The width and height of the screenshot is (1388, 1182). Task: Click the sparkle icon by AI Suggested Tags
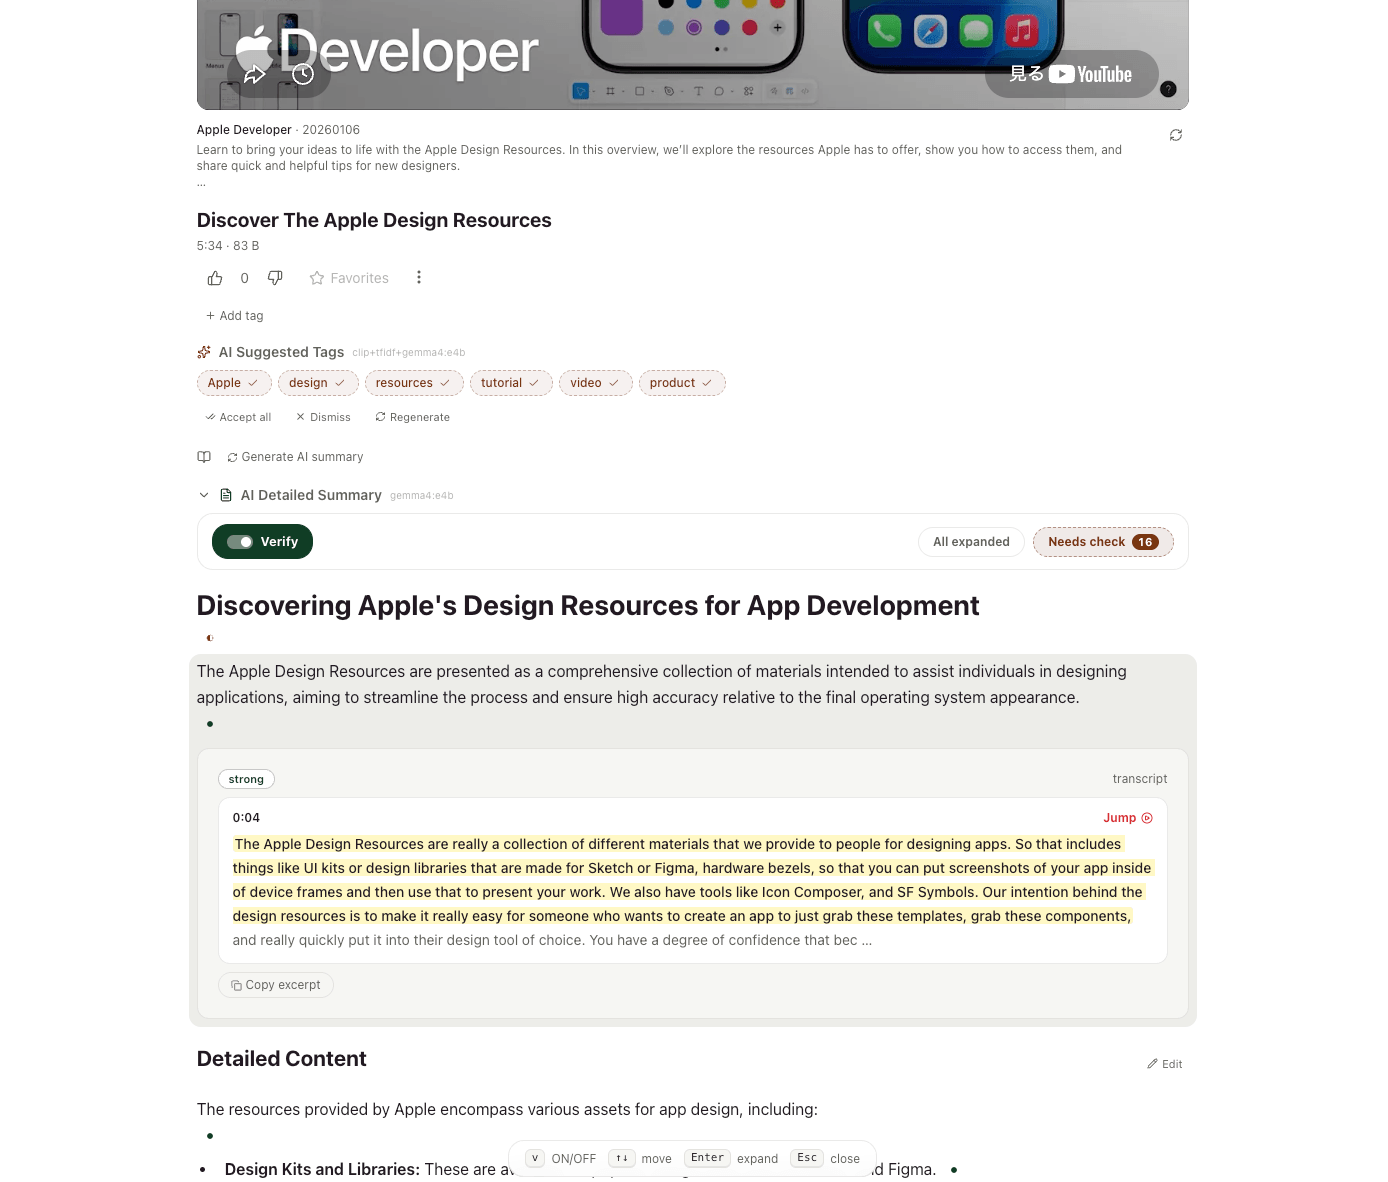[x=204, y=352]
